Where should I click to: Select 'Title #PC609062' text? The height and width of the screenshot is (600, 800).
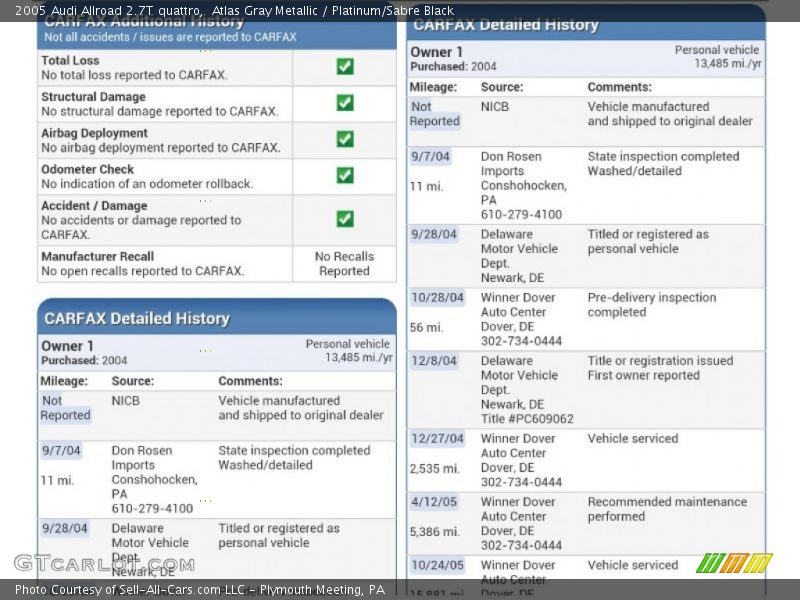coord(527,419)
